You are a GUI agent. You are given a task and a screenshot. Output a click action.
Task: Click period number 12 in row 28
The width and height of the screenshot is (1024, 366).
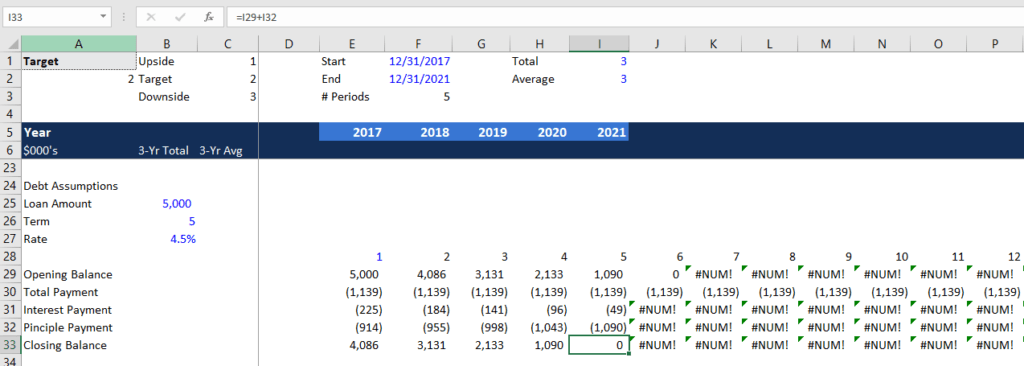995,256
